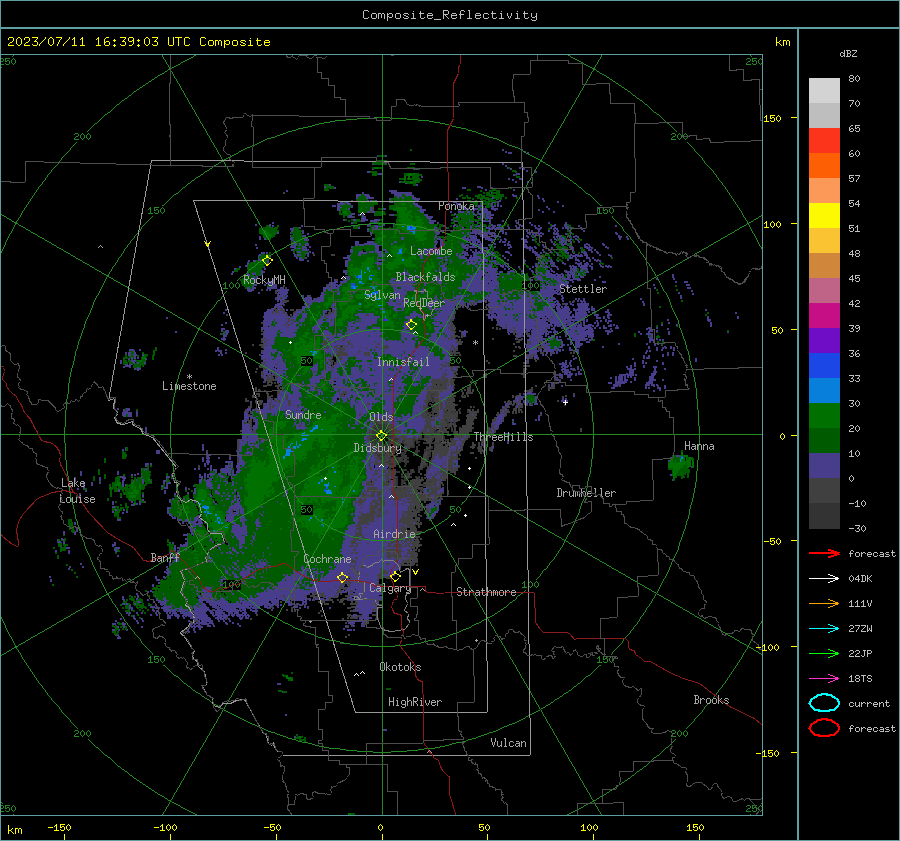Click the asterisk marker above Limestone

pos(189,377)
